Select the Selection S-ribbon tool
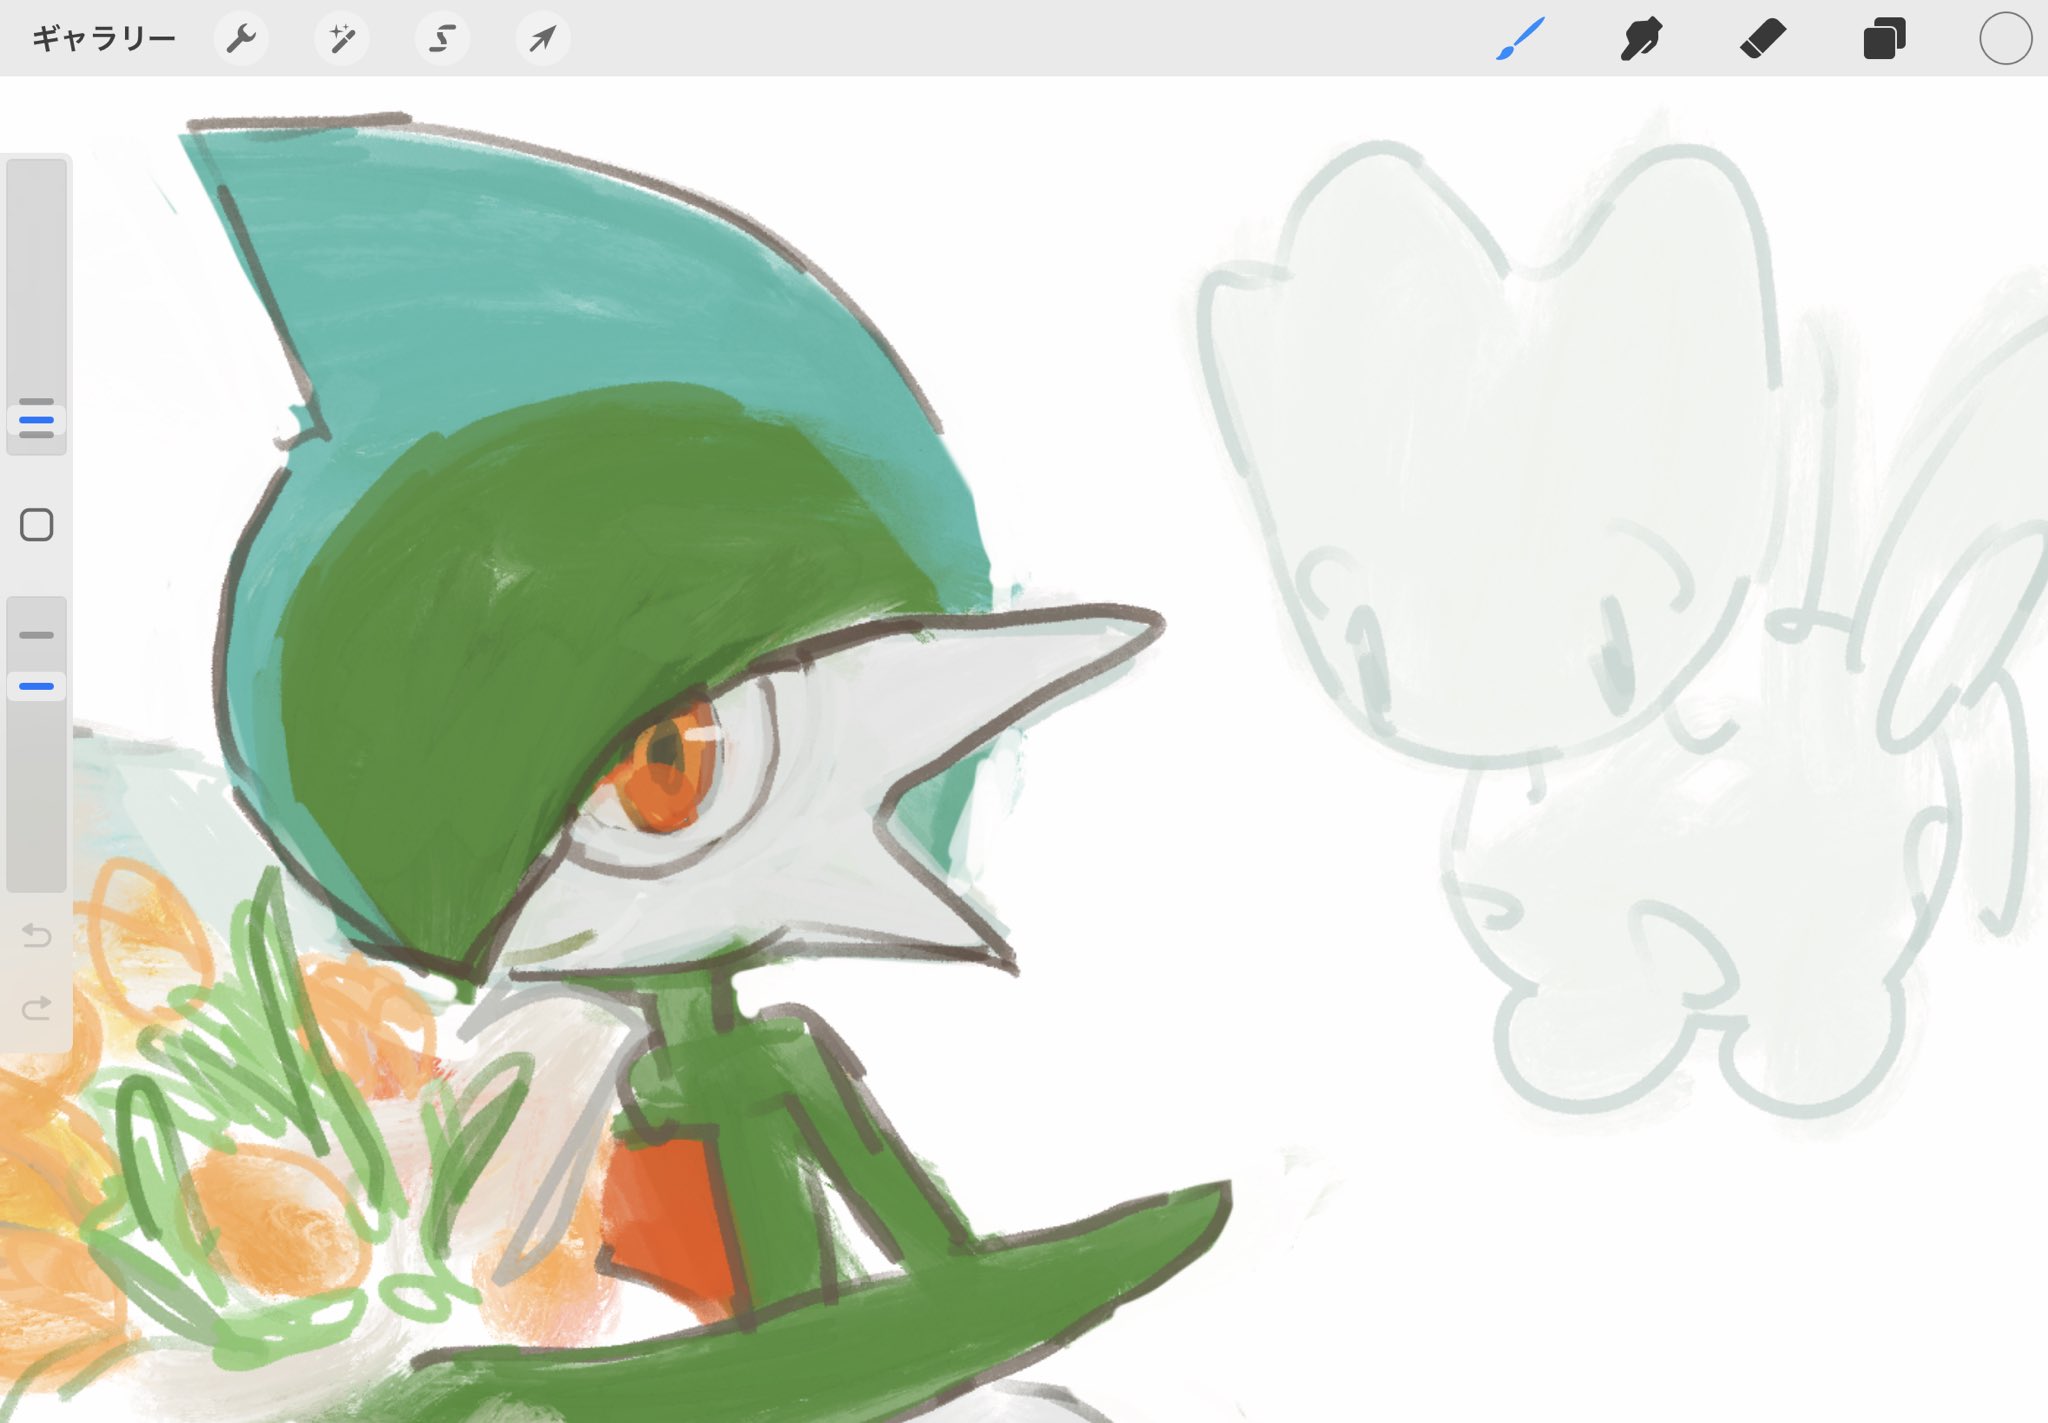This screenshot has height=1423, width=2048. [x=442, y=39]
